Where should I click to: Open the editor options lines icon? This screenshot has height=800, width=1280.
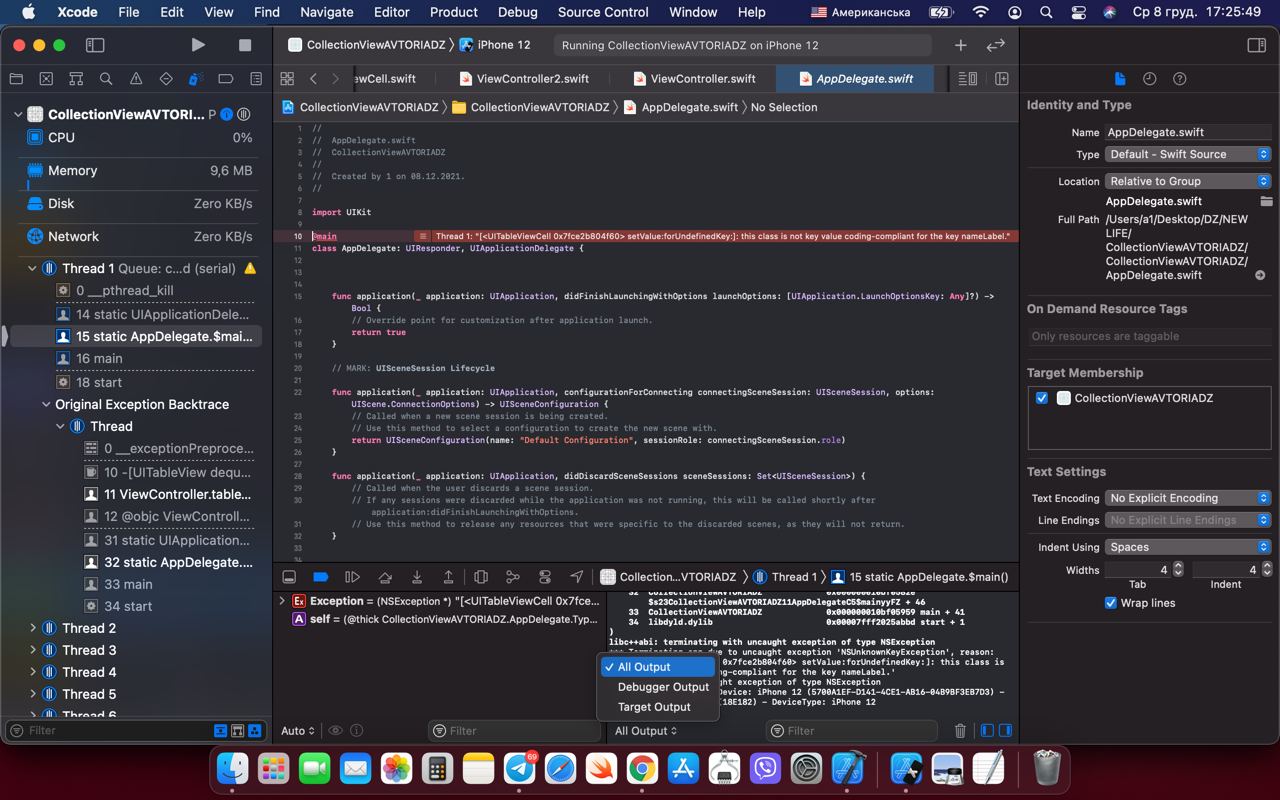(x=968, y=78)
